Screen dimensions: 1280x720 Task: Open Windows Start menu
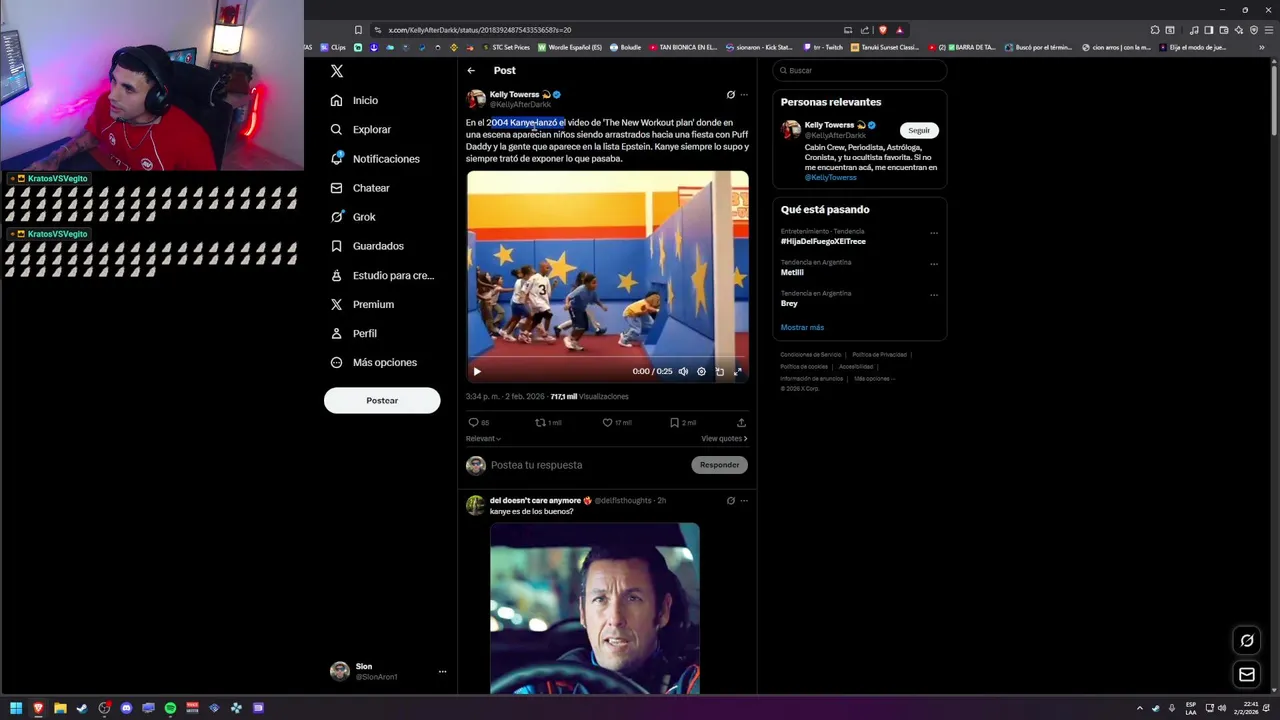[16, 708]
